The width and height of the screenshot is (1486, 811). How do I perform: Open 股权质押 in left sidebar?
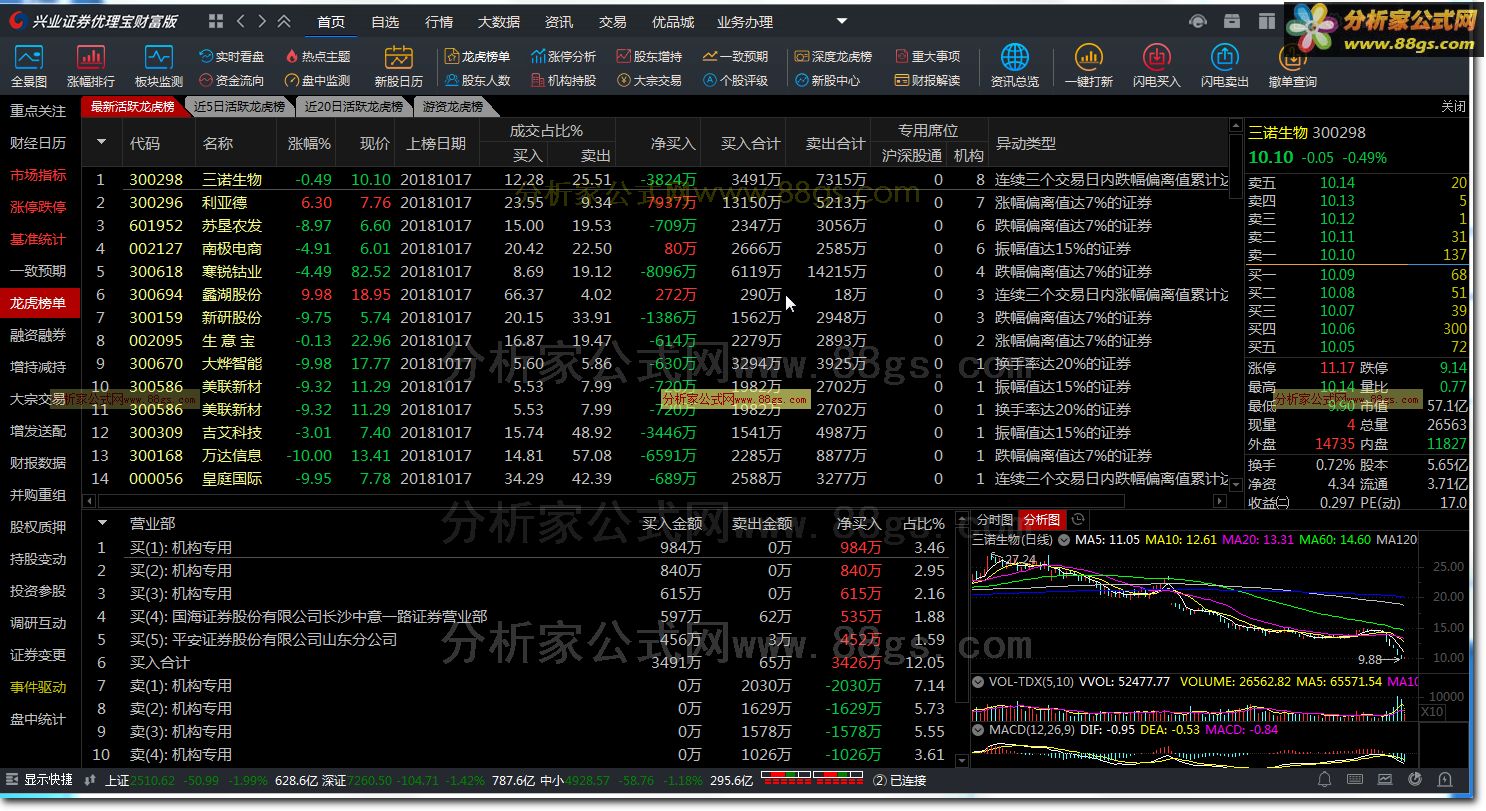38,527
